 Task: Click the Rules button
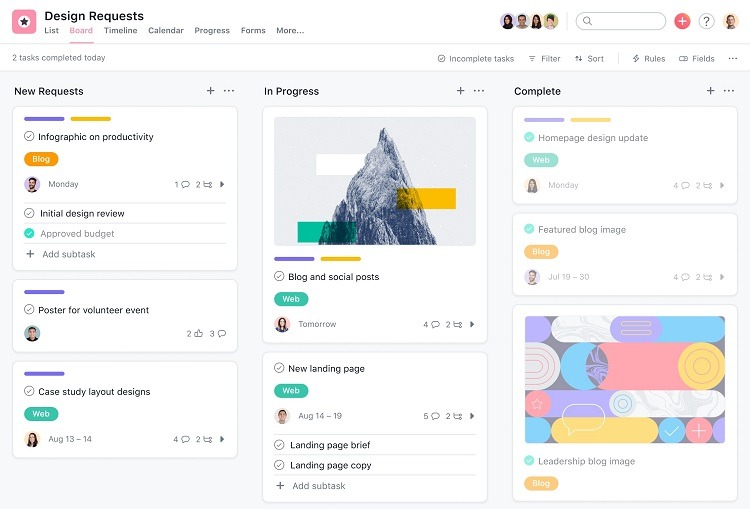[648, 59]
